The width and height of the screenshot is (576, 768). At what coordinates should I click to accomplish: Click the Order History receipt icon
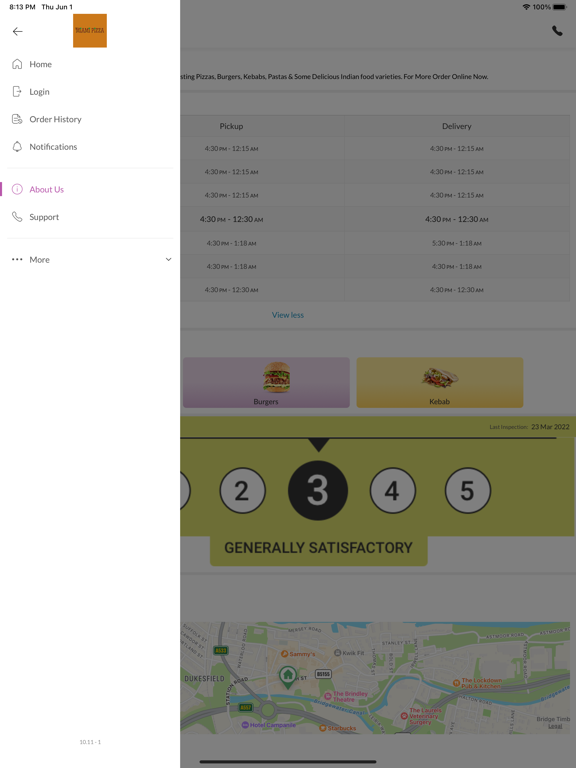tap(17, 119)
